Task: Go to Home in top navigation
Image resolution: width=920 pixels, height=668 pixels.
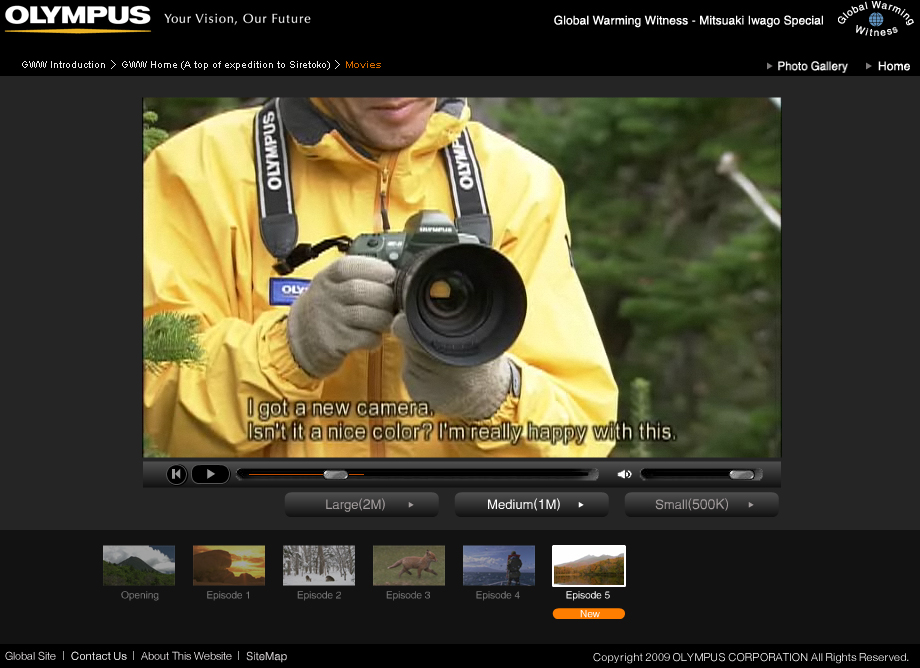Action: [x=893, y=66]
